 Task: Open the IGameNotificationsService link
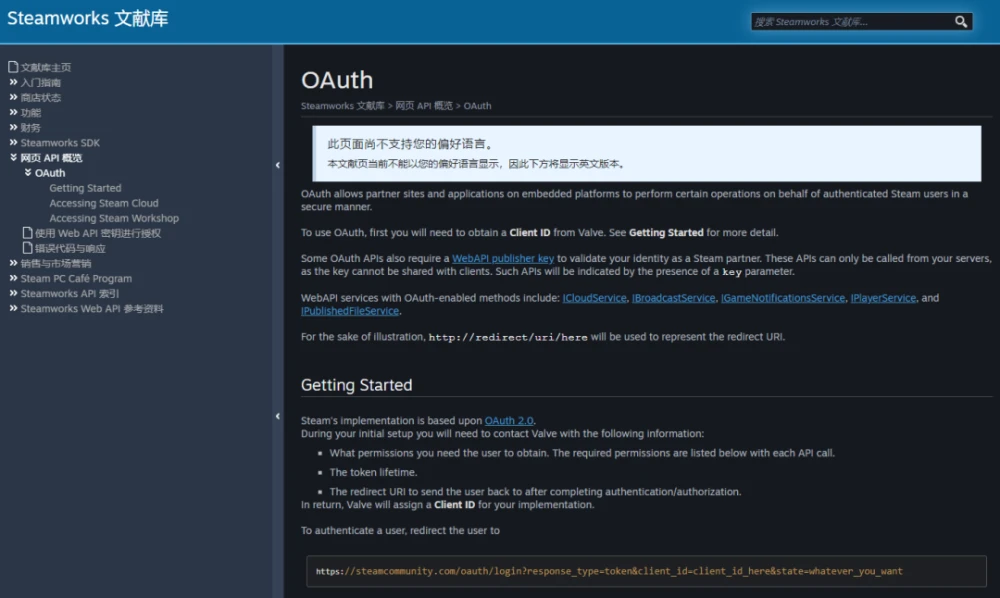[783, 298]
